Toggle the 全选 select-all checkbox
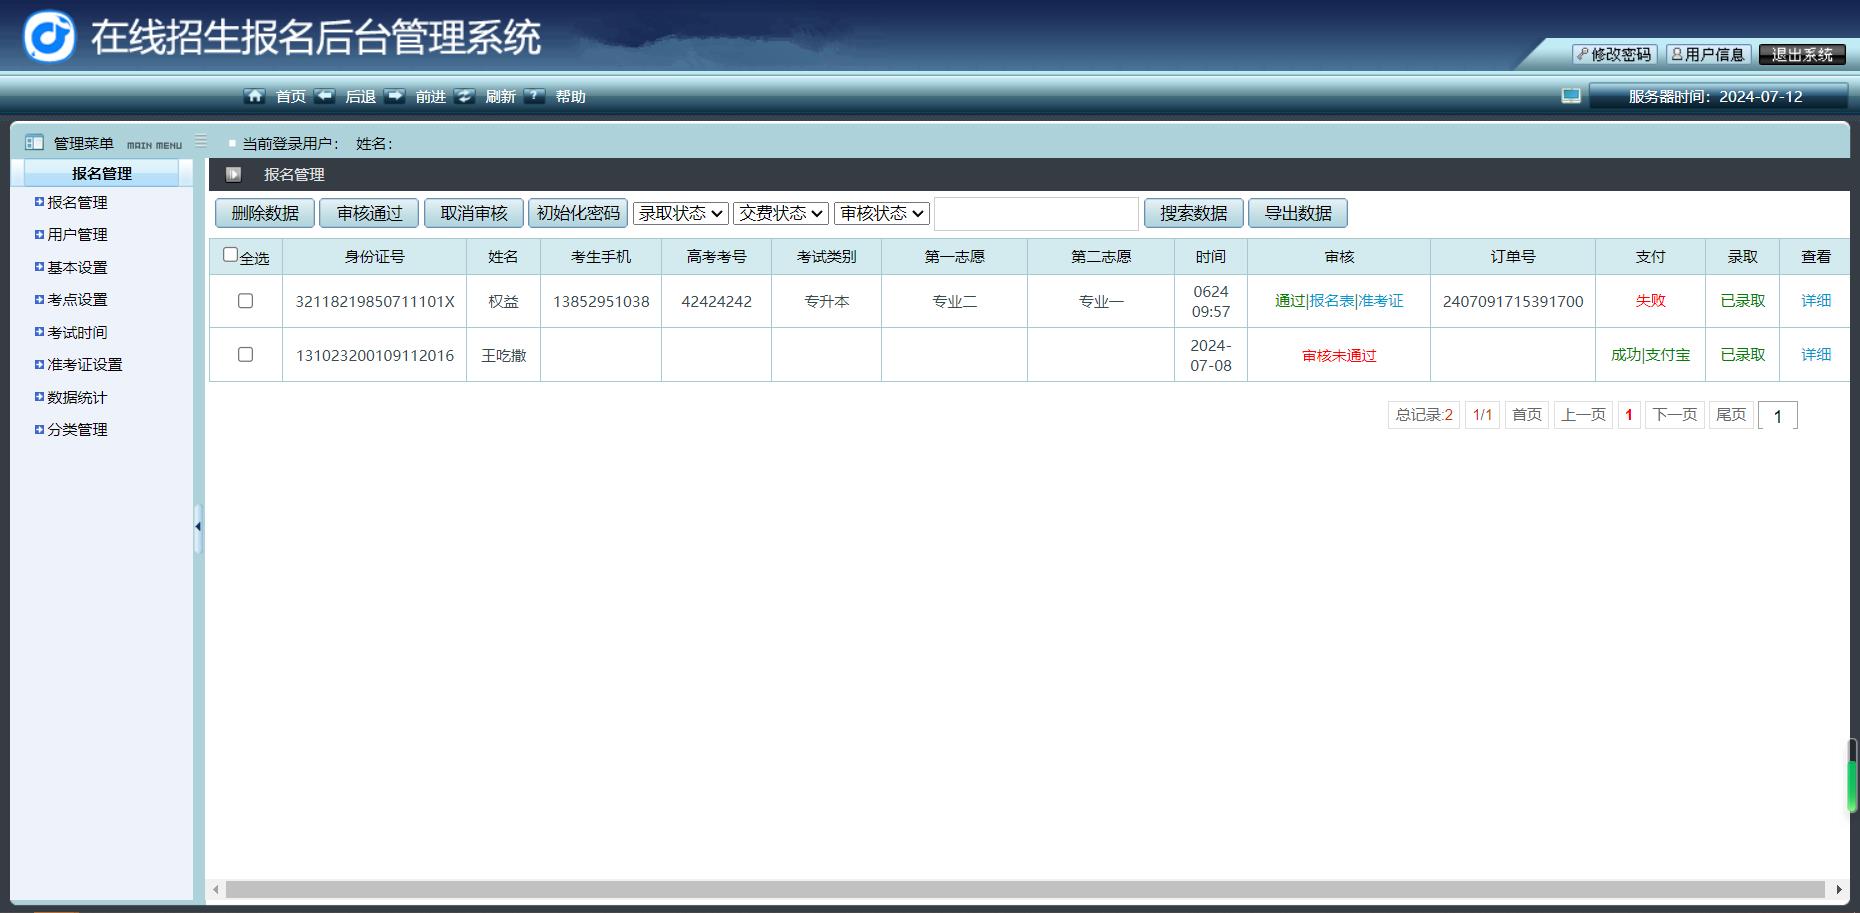Viewport: 1860px width, 913px height. pyautogui.click(x=231, y=255)
